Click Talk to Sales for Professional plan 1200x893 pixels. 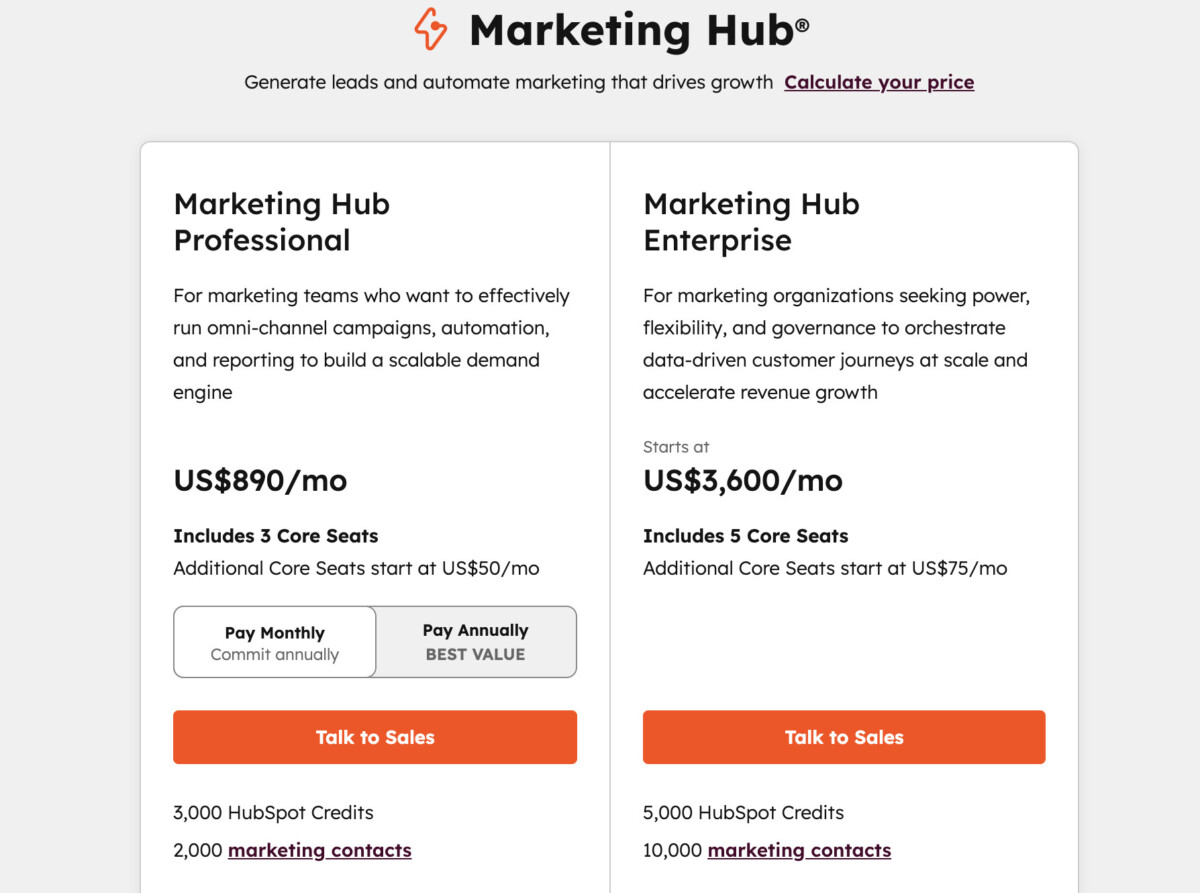click(x=375, y=737)
